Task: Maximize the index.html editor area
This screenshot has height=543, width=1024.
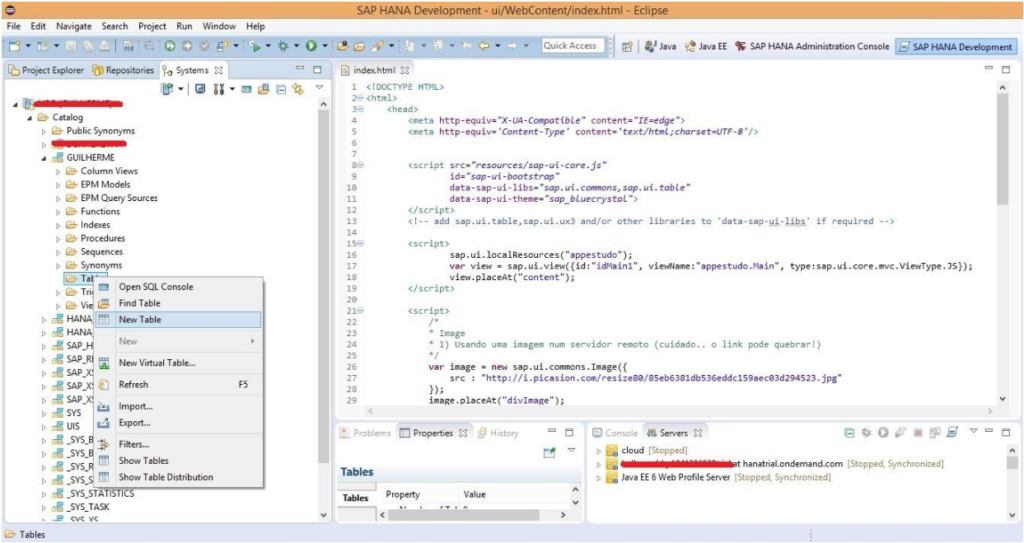Action: tap(1008, 69)
